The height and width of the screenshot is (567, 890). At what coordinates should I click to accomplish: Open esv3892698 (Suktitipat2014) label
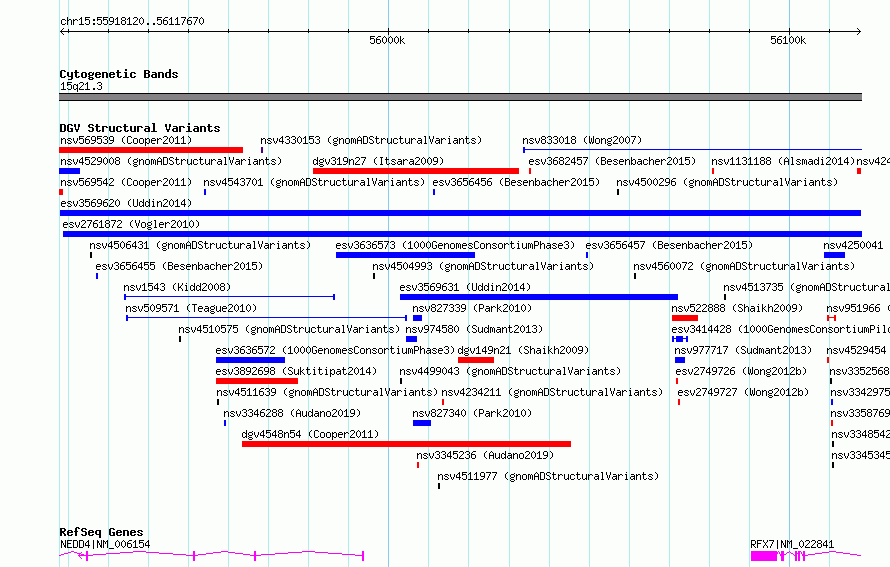296,371
